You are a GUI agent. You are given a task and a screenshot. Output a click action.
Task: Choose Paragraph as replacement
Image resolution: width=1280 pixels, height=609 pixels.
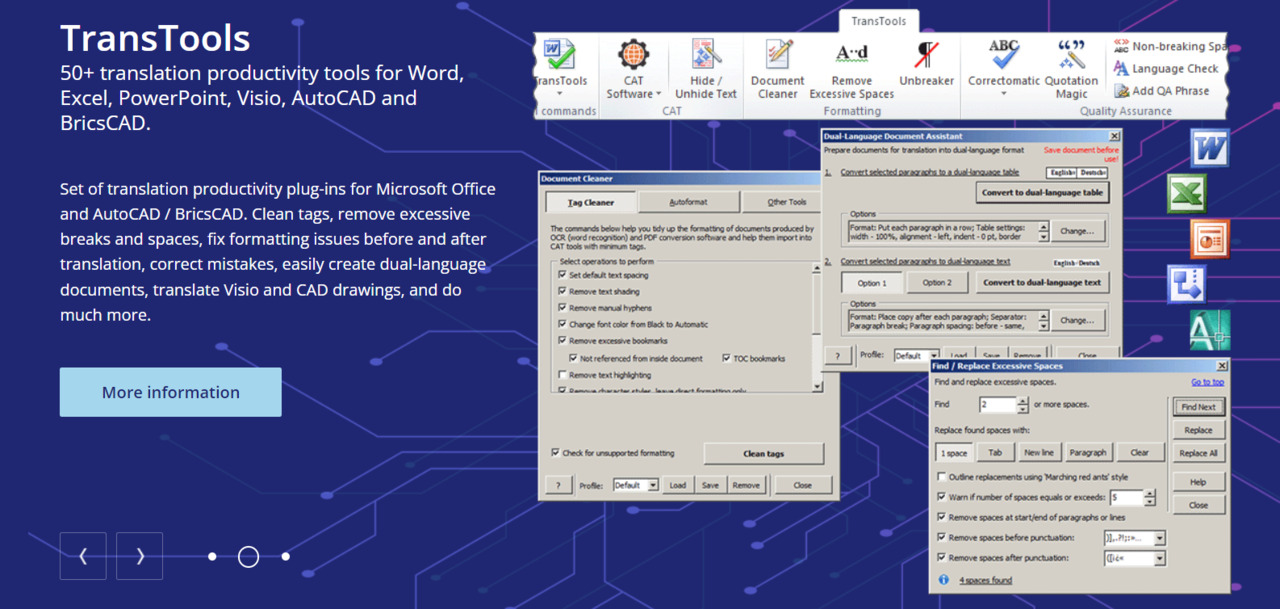pyautogui.click(x=1088, y=452)
